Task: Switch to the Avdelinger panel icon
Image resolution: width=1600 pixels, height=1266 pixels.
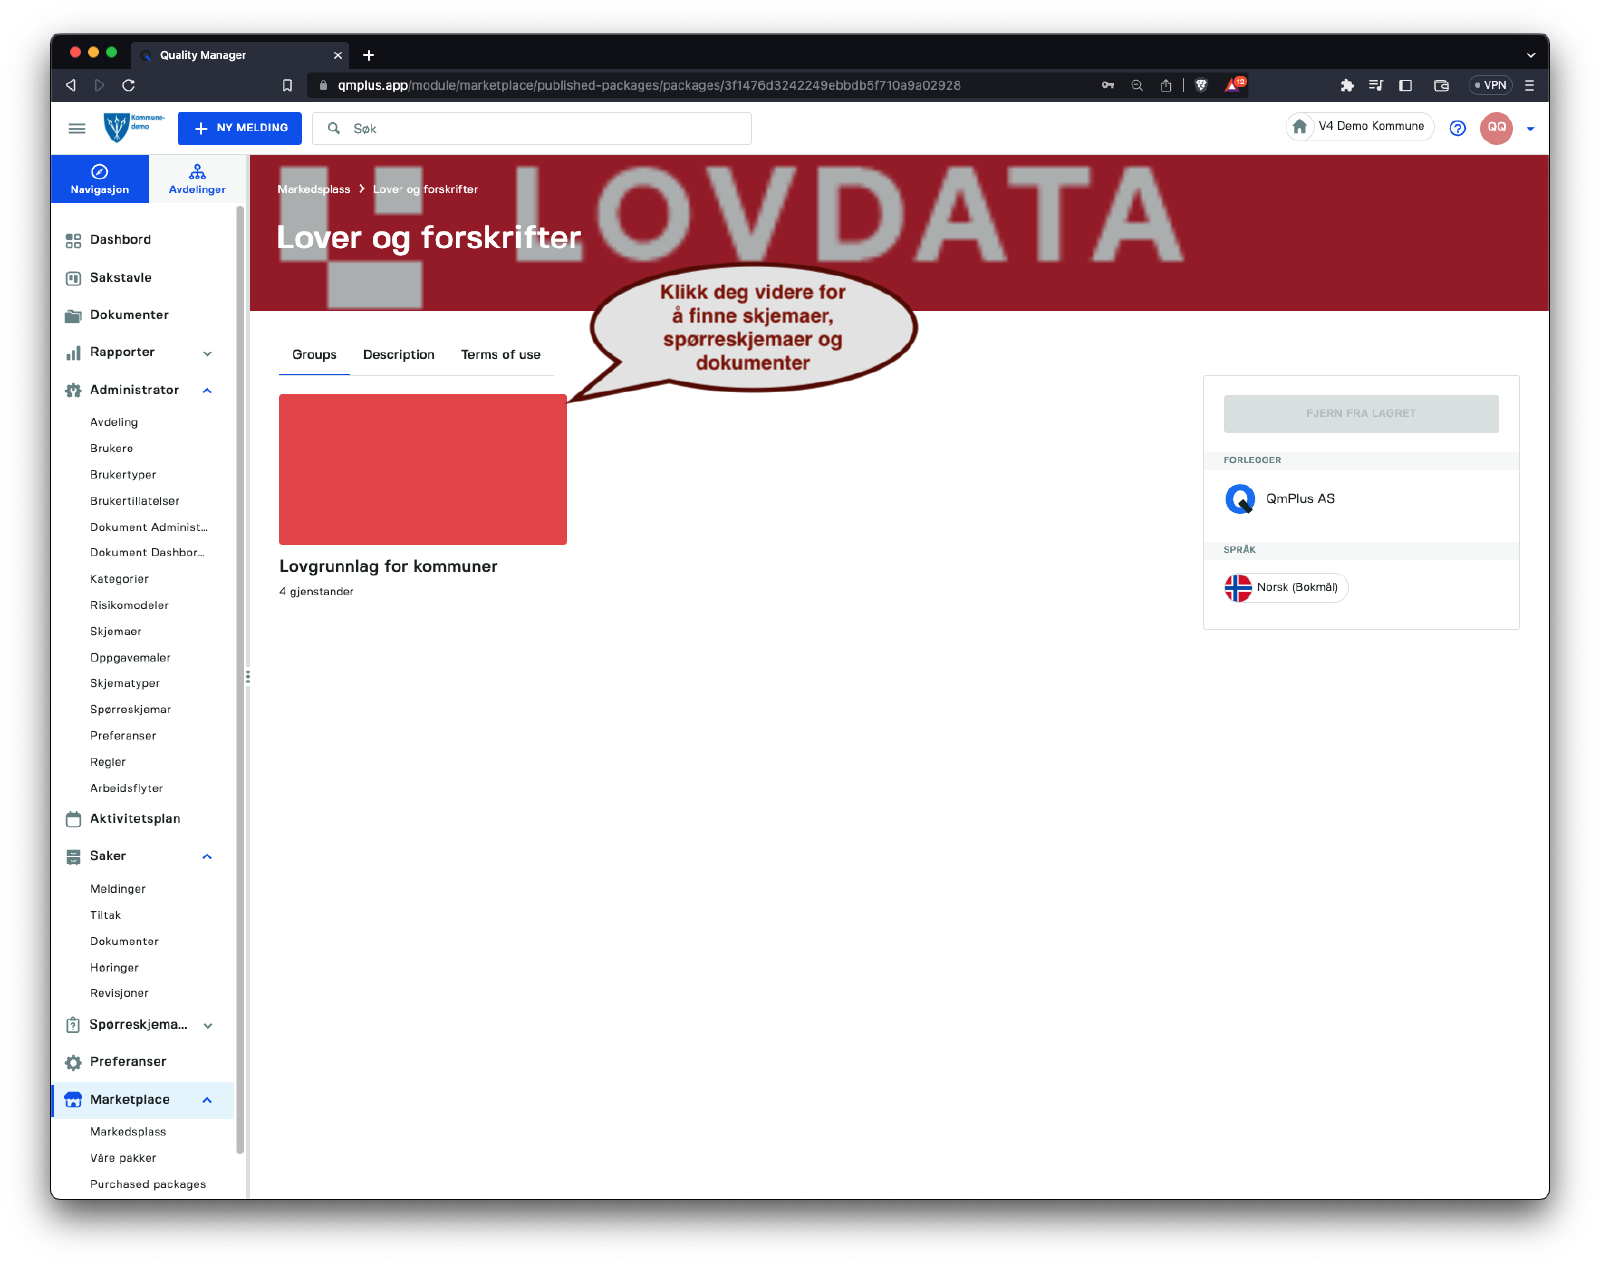Action: (x=197, y=179)
